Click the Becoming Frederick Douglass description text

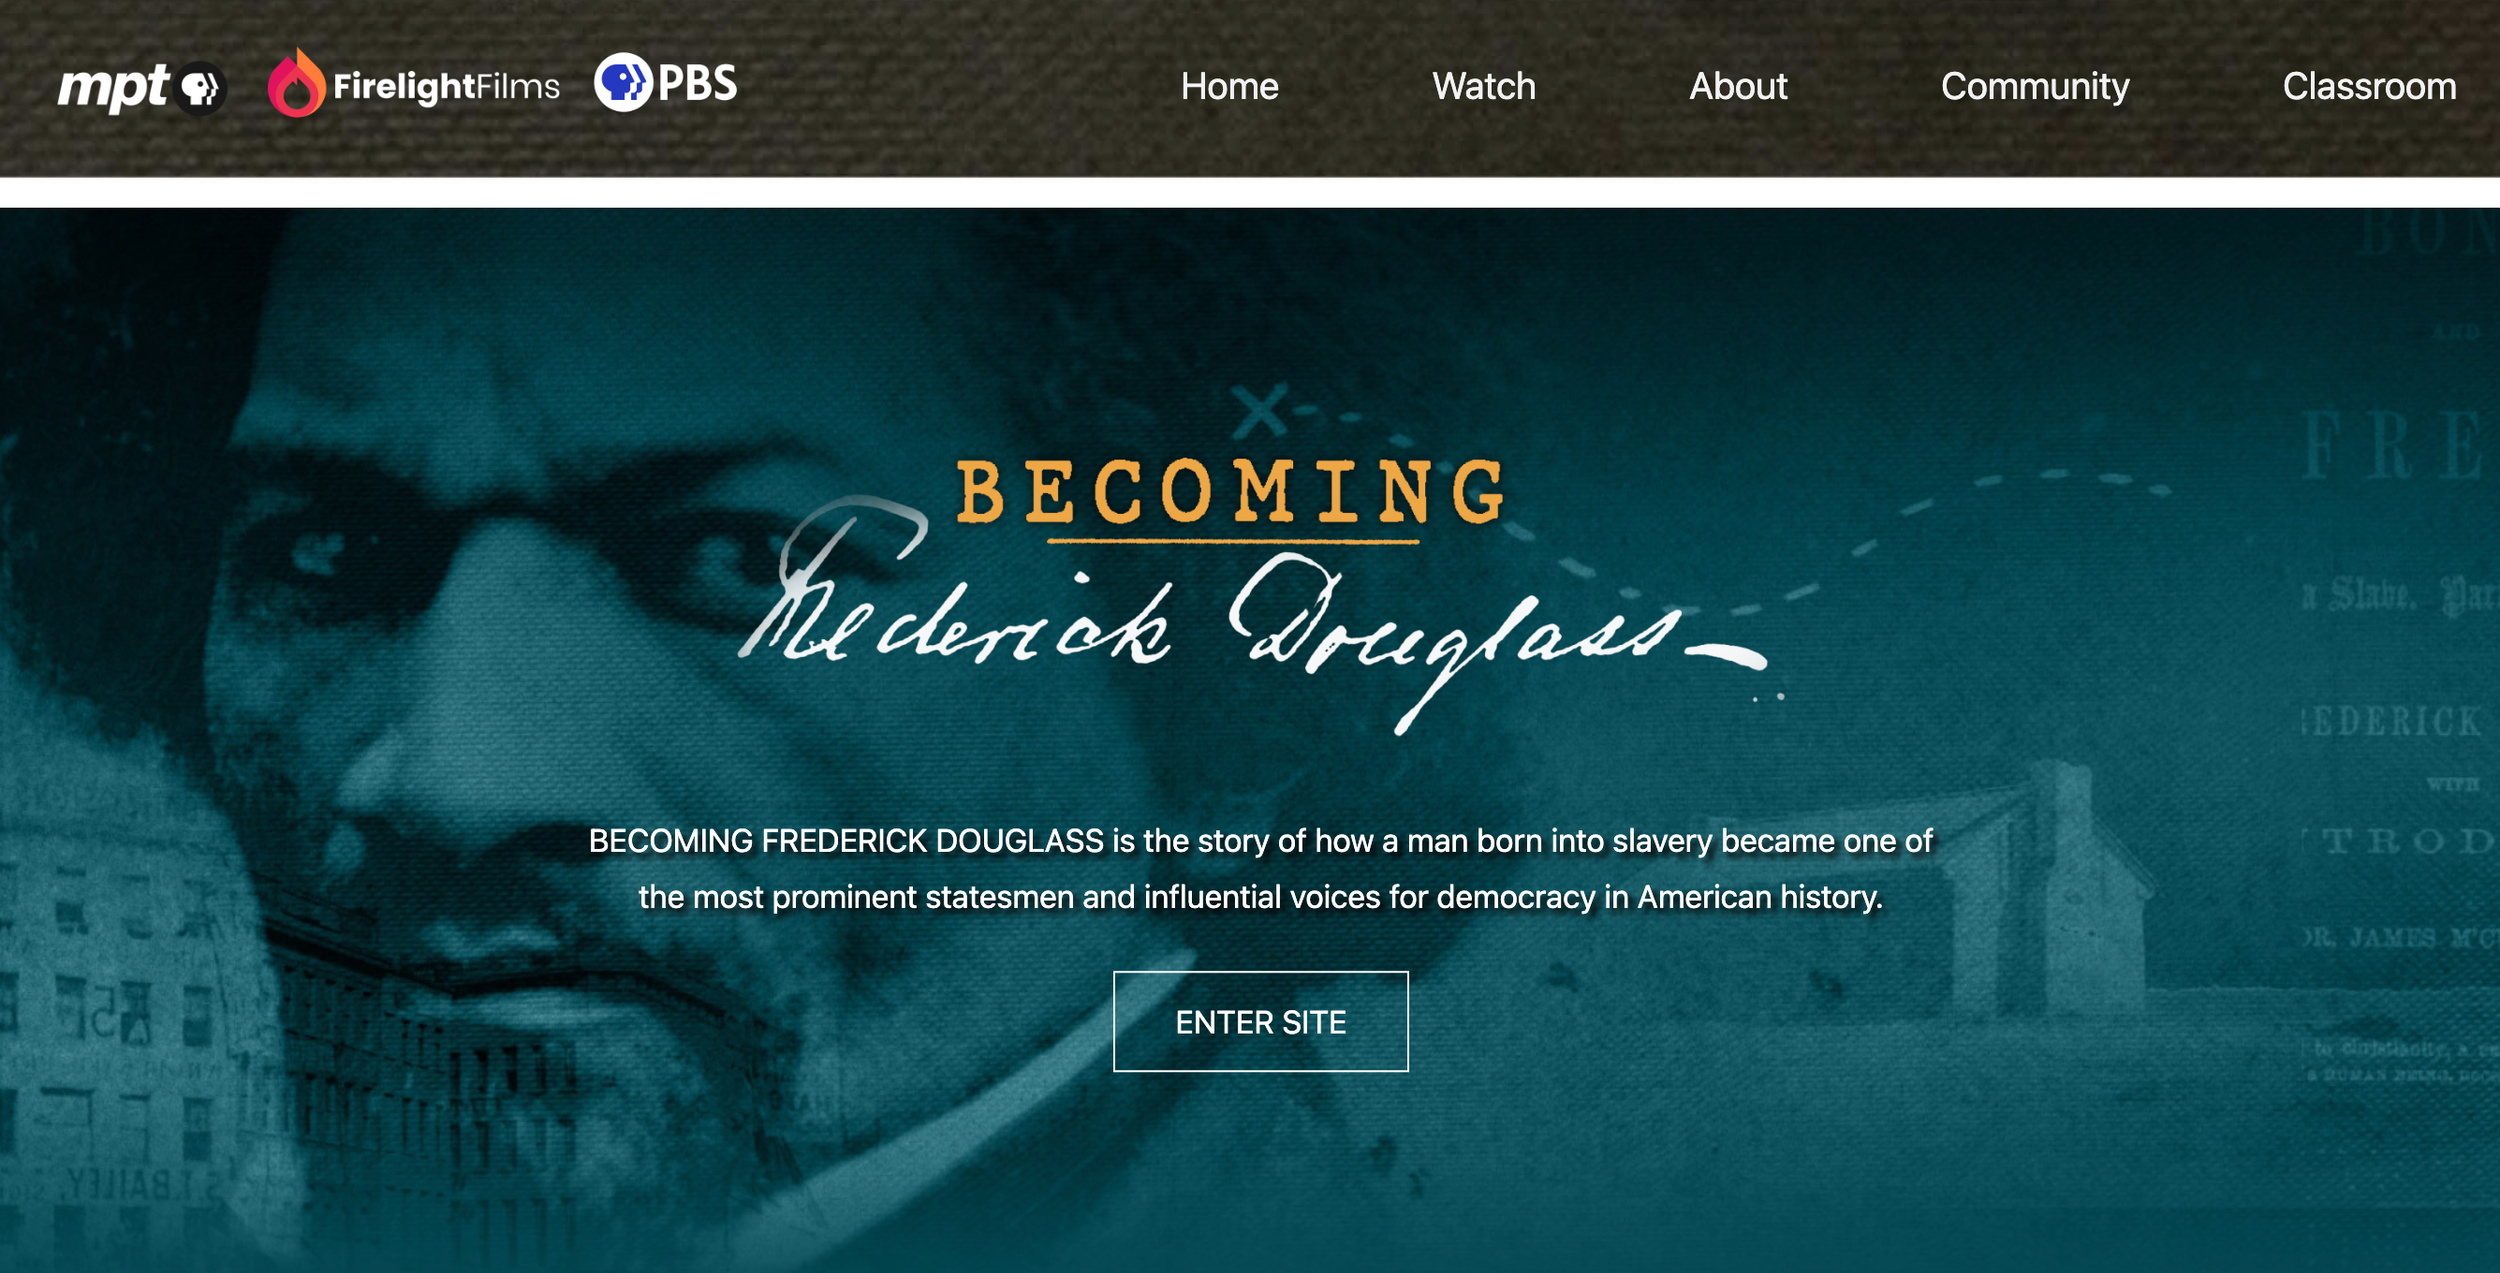click(1260, 869)
